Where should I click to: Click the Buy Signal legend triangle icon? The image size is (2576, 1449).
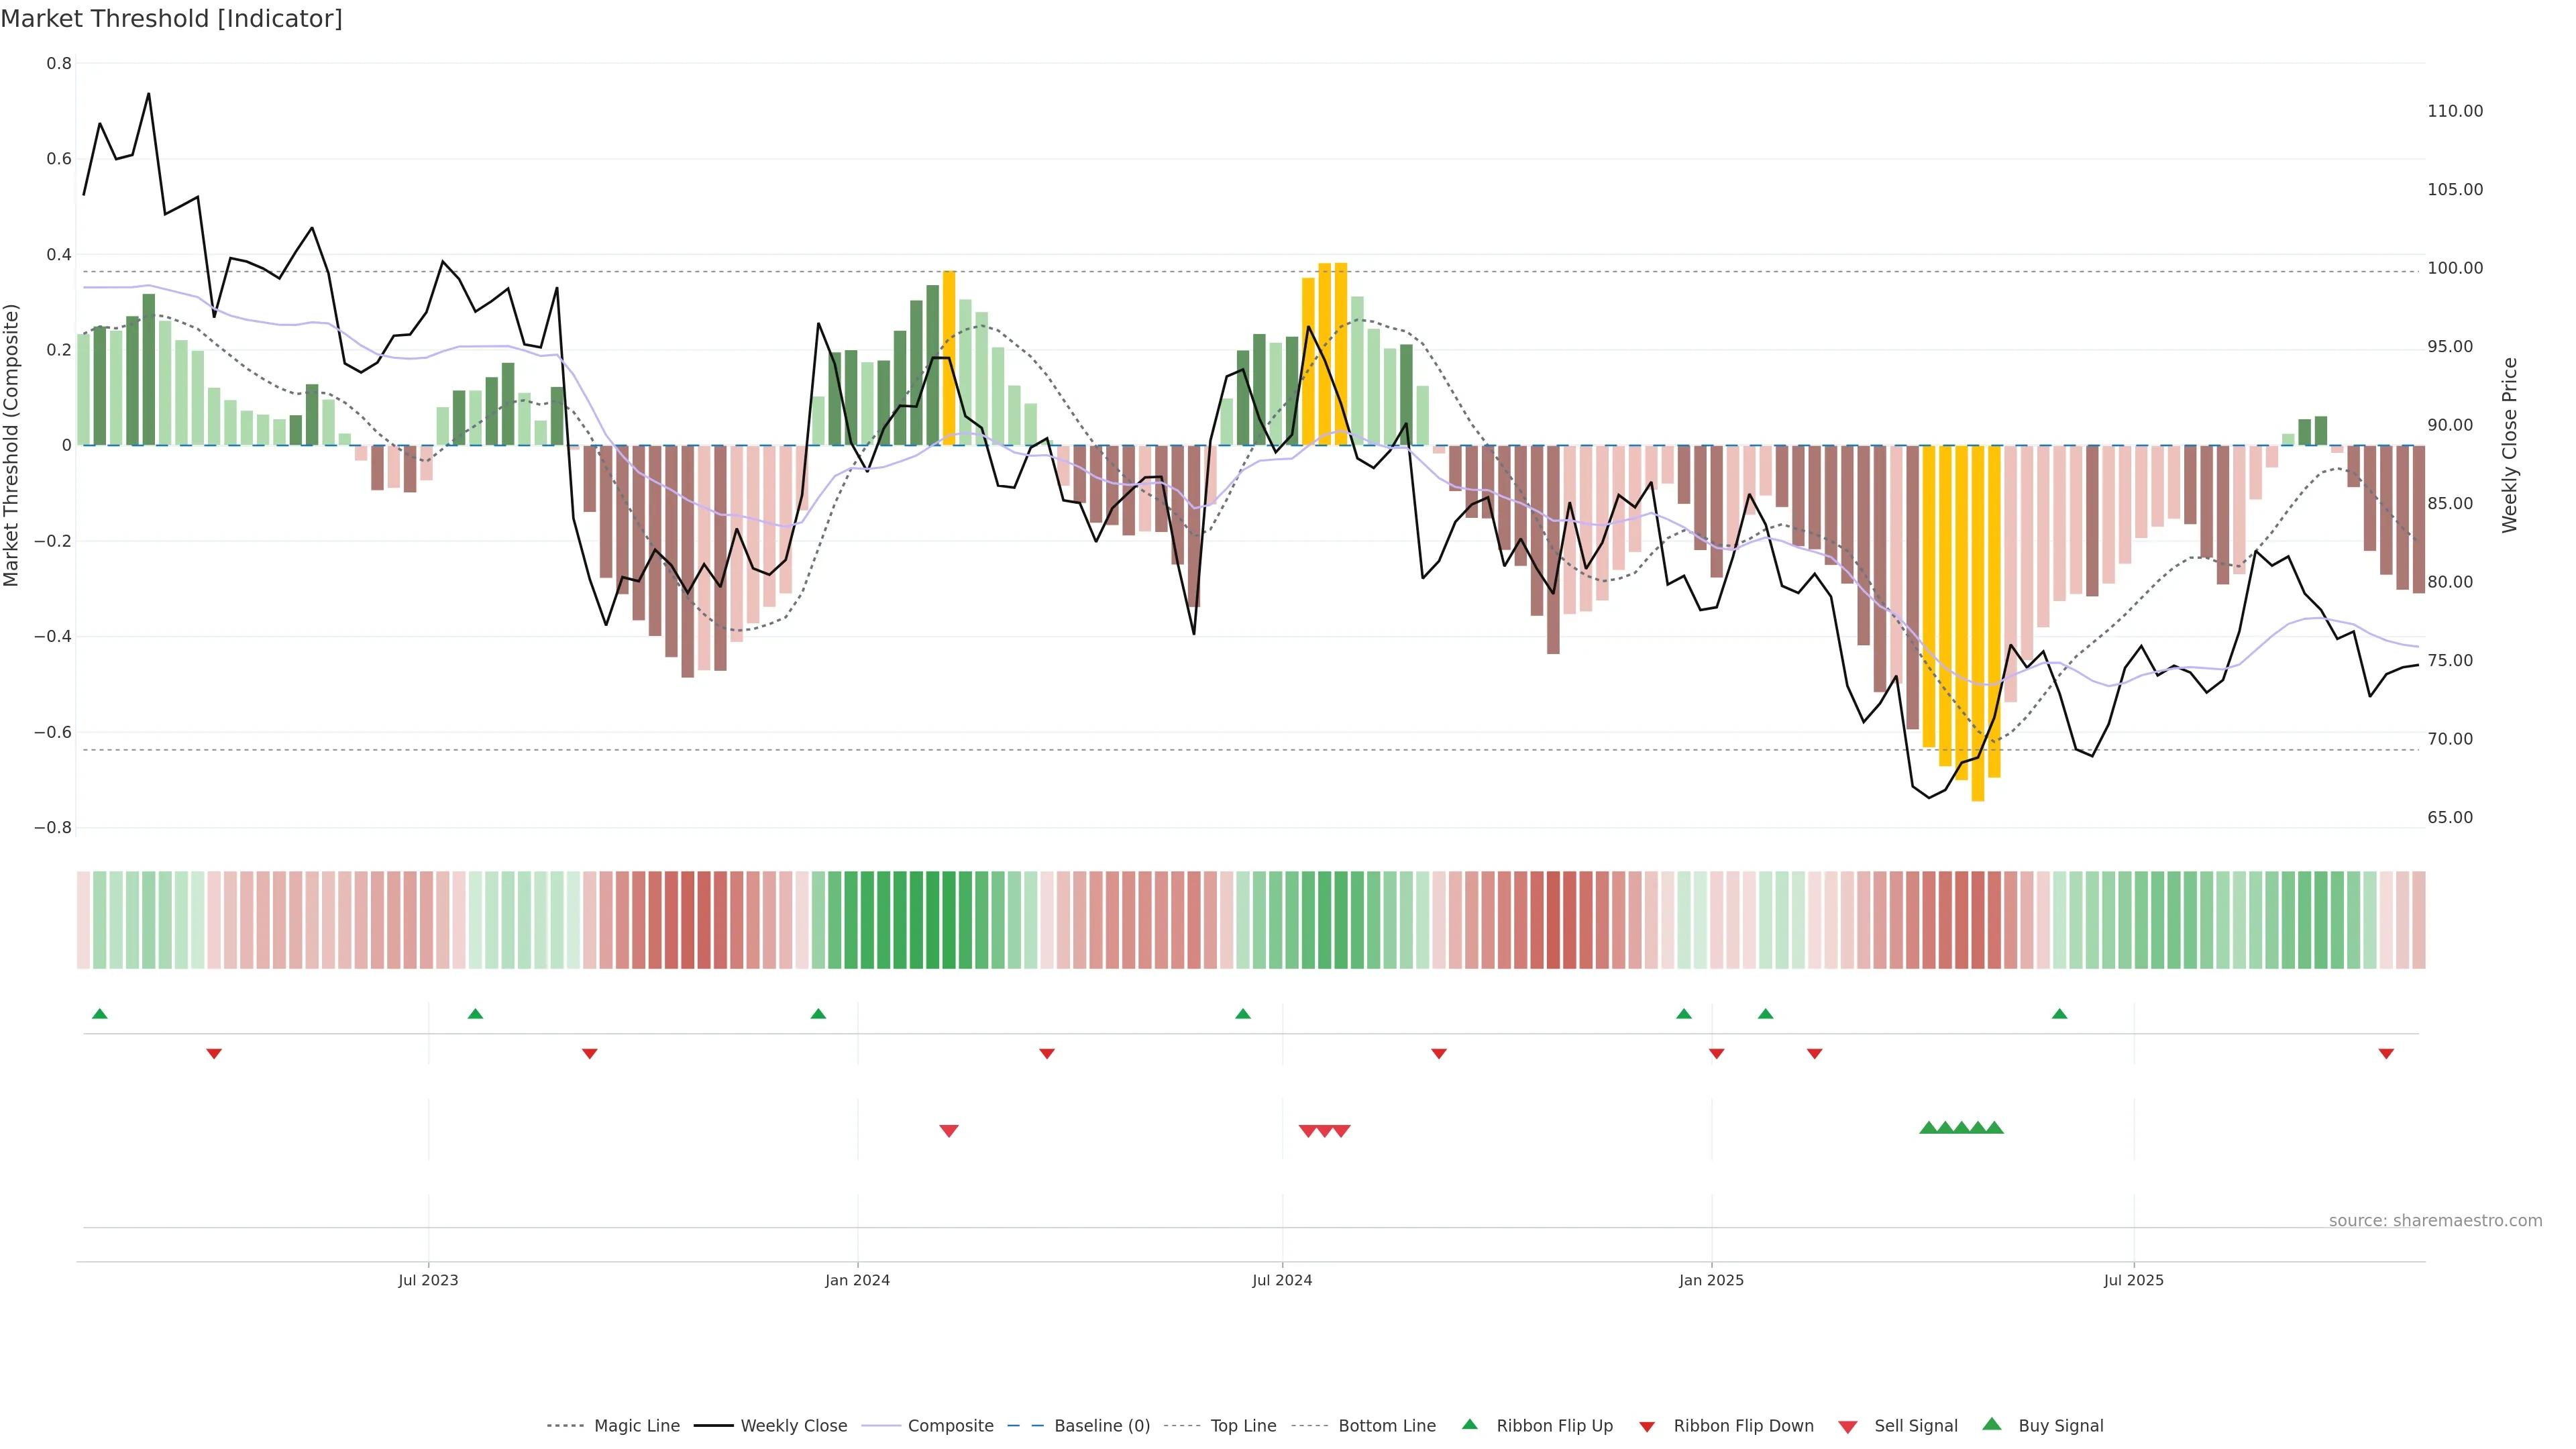tap(1991, 1424)
